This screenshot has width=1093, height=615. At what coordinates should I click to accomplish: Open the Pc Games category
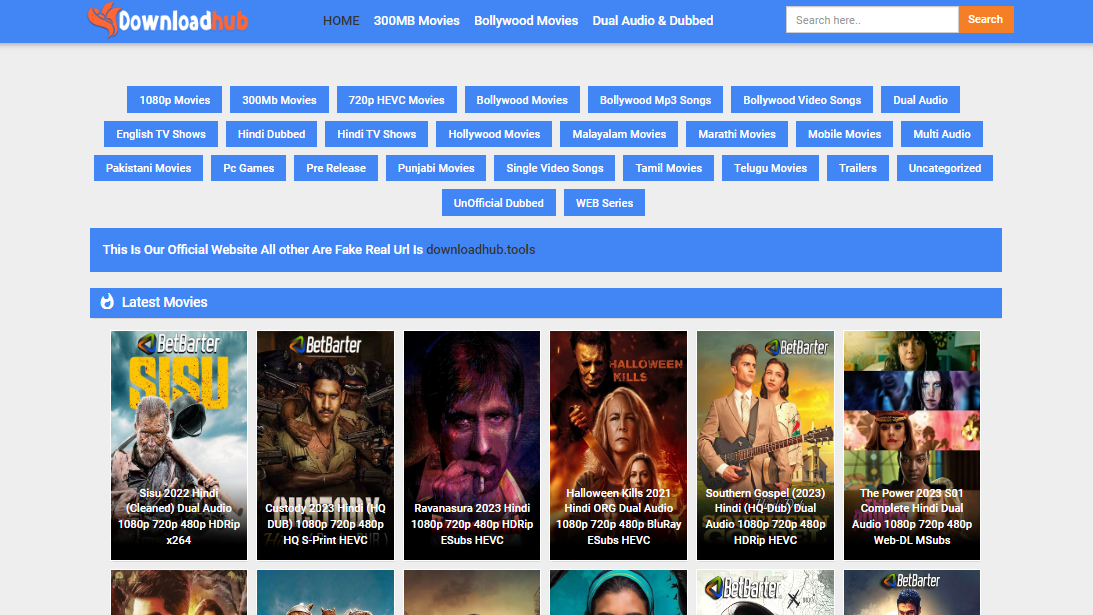pos(248,168)
